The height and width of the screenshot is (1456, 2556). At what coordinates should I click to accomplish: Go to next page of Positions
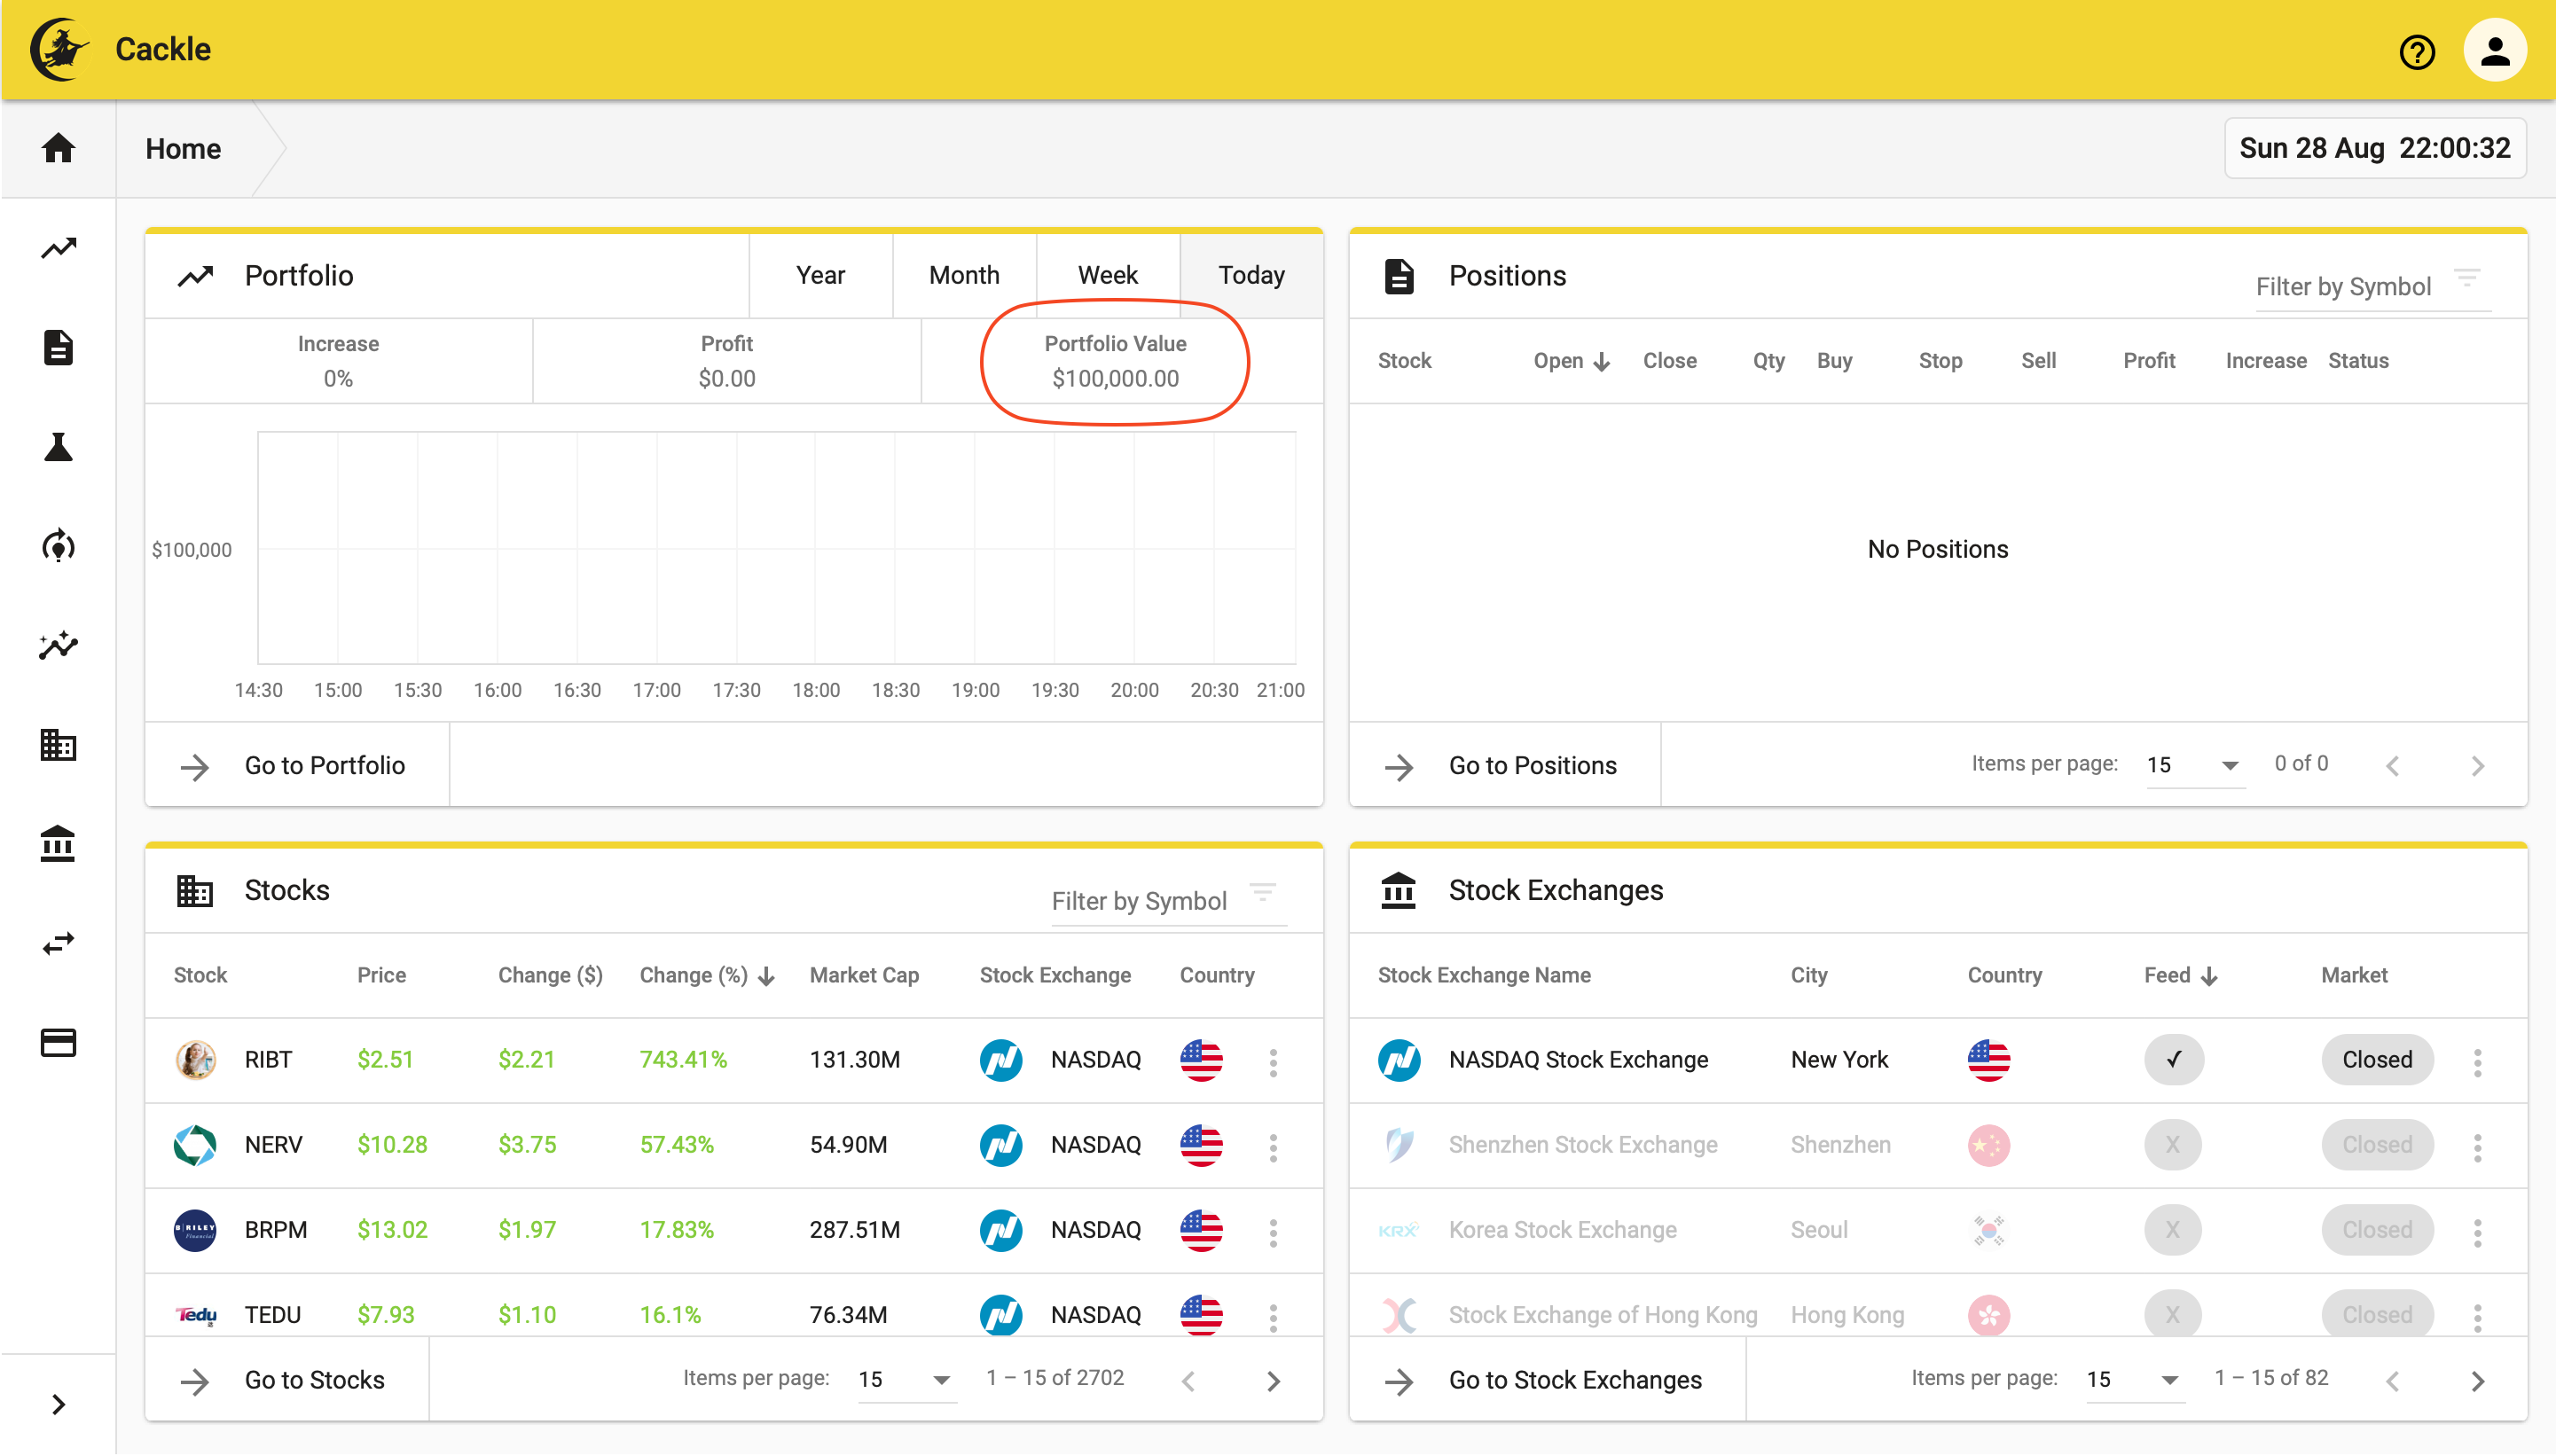(x=2477, y=767)
